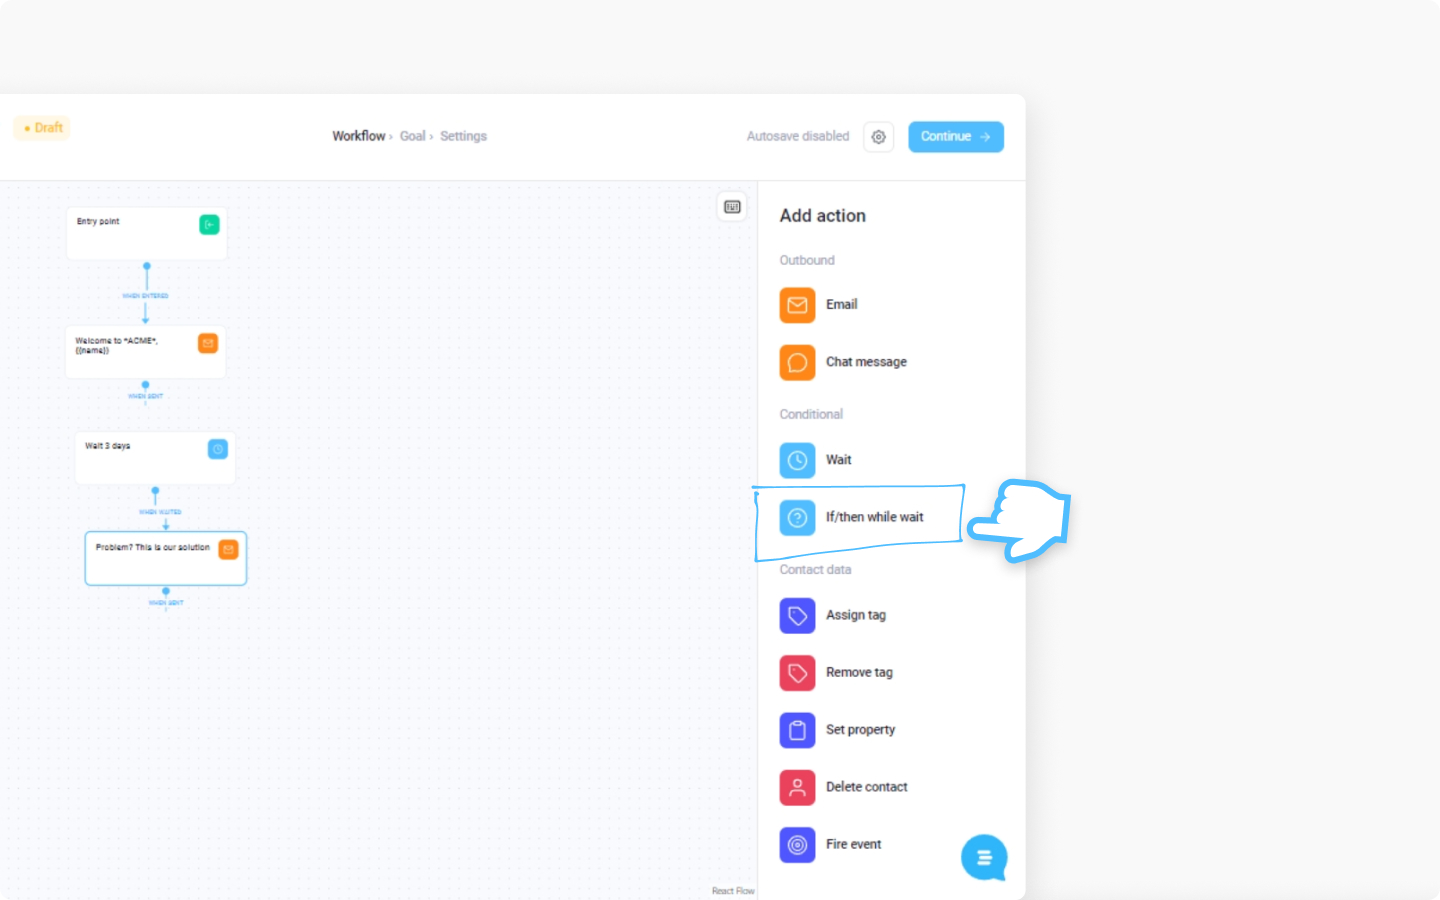Select the Problem? This is our solution node

click(x=166, y=558)
